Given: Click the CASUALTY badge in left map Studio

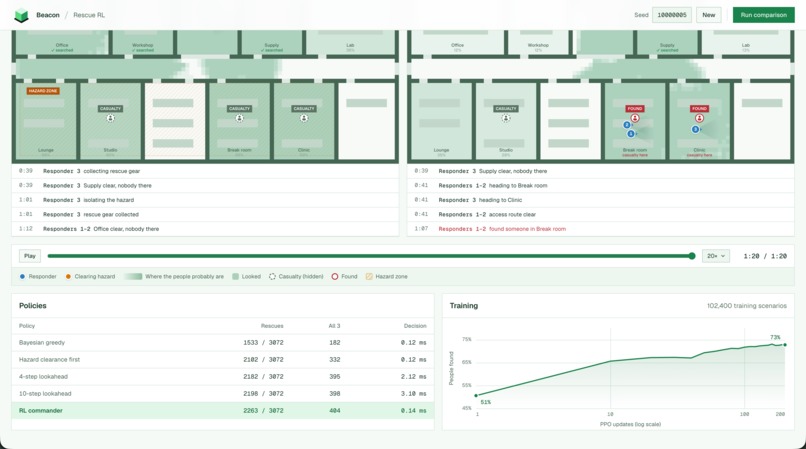Looking at the screenshot, I should click(111, 109).
